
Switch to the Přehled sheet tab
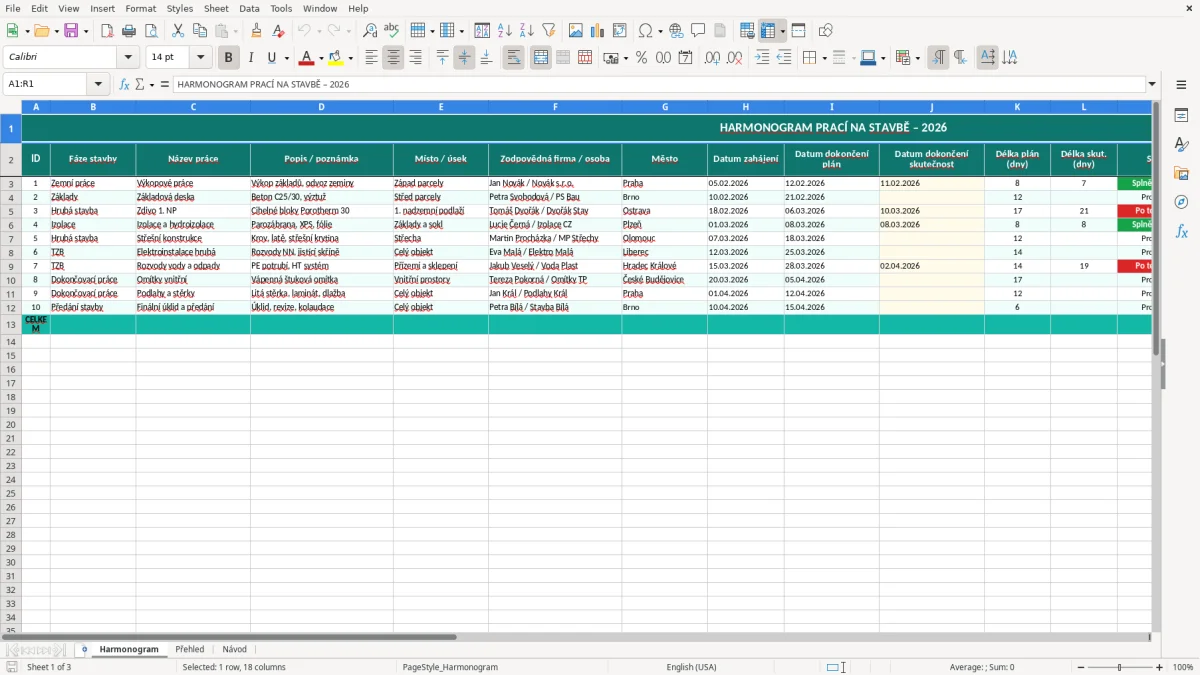[x=189, y=649]
